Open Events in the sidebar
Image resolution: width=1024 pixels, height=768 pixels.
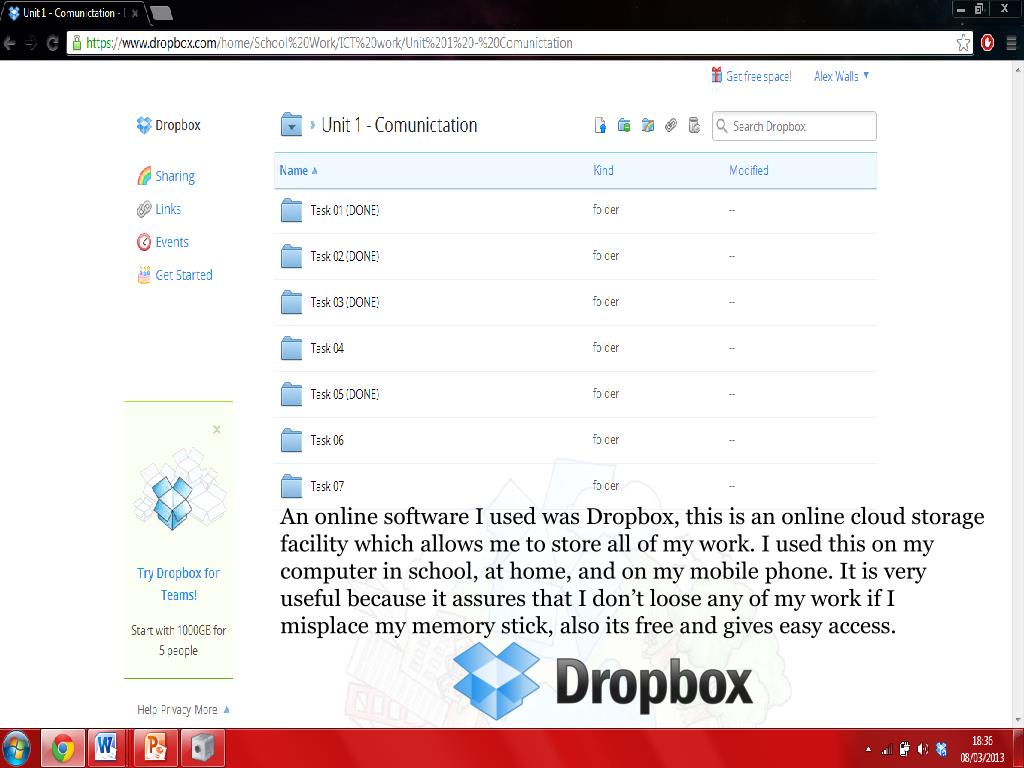click(163, 242)
